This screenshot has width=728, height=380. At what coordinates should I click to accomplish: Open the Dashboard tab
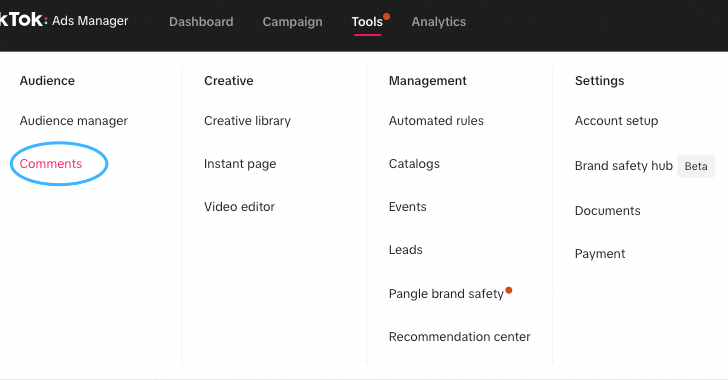[x=201, y=21]
